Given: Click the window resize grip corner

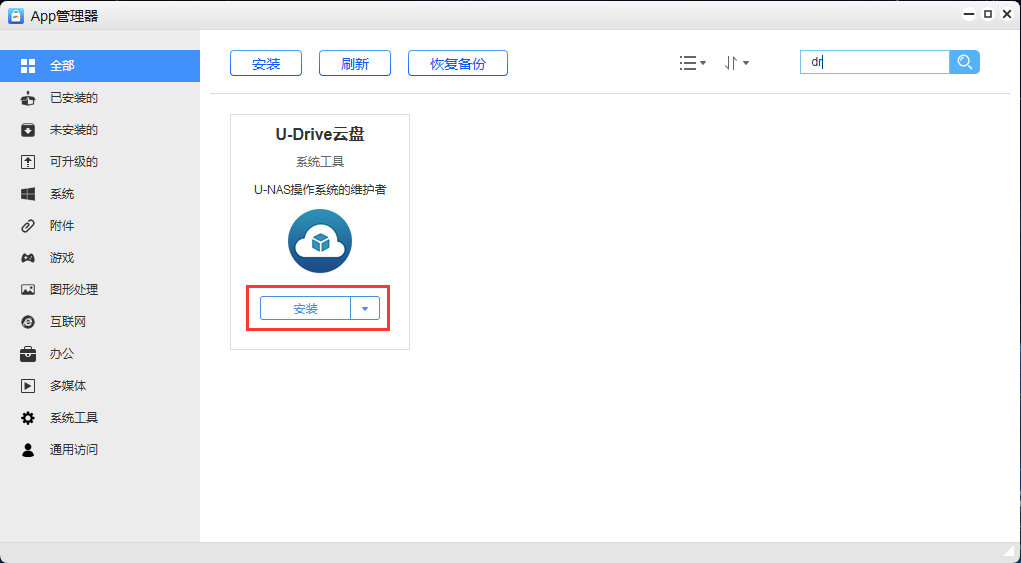Looking at the screenshot, I should pyautogui.click(x=1011, y=553).
